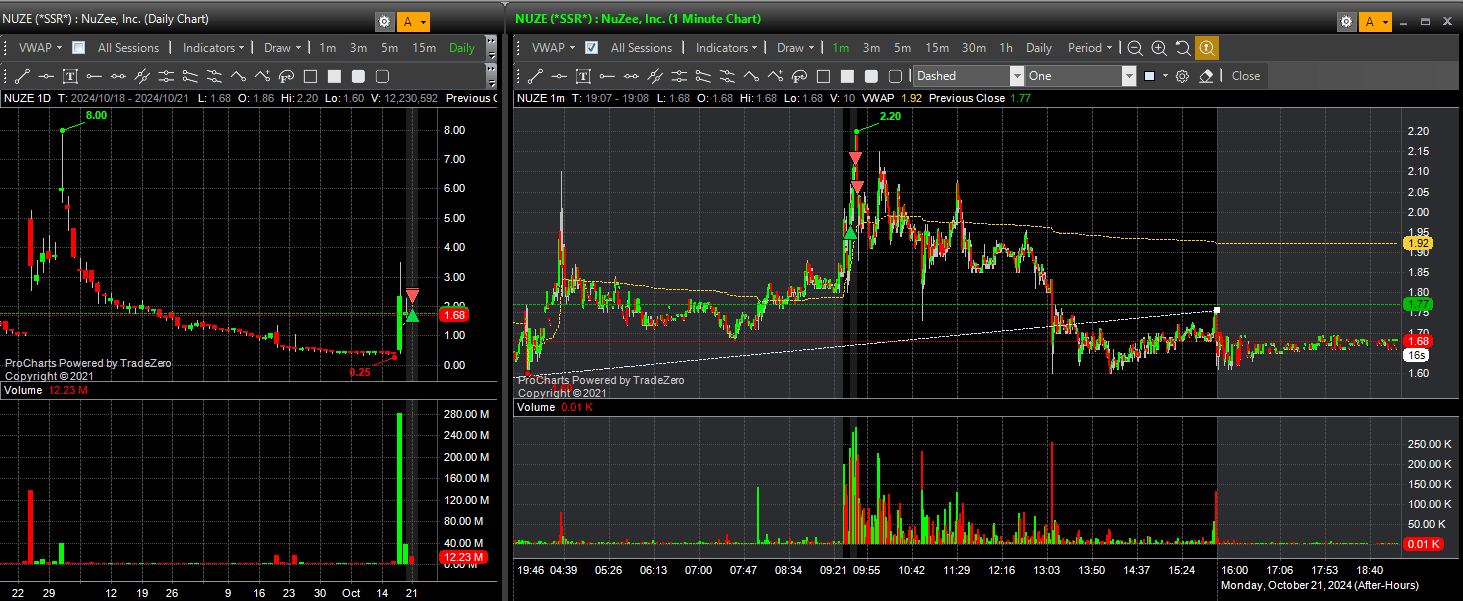Switch 1 Minute chart to 30m timeframe
1463x601 pixels.
(x=973, y=48)
